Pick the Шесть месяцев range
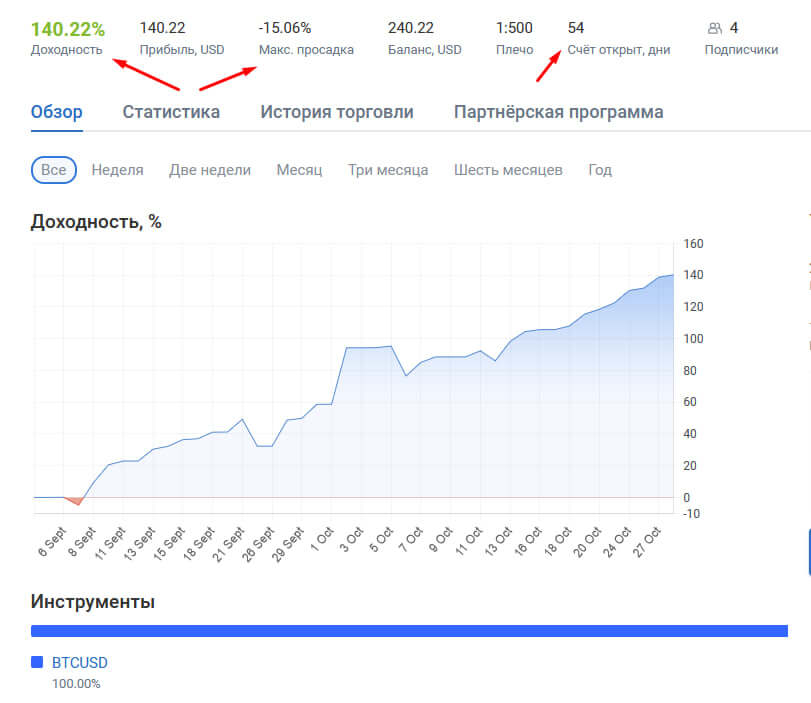The width and height of the screenshot is (811, 703). click(508, 170)
